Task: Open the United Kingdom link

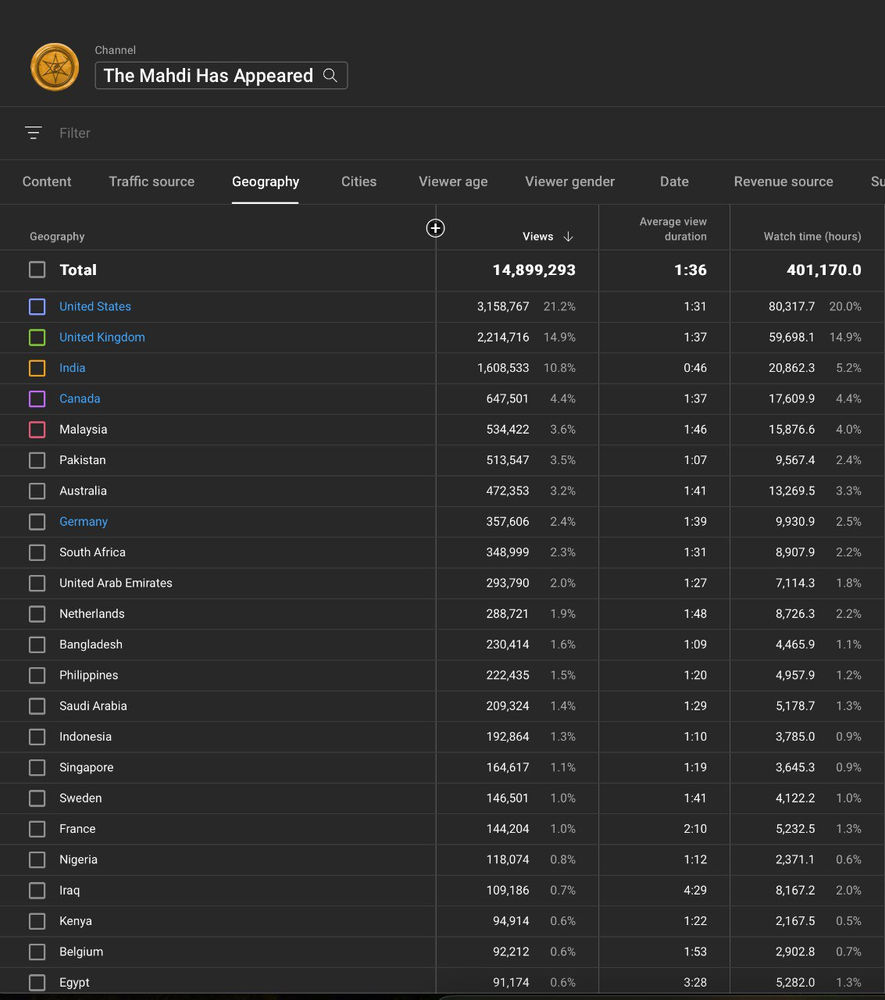Action: pos(102,337)
